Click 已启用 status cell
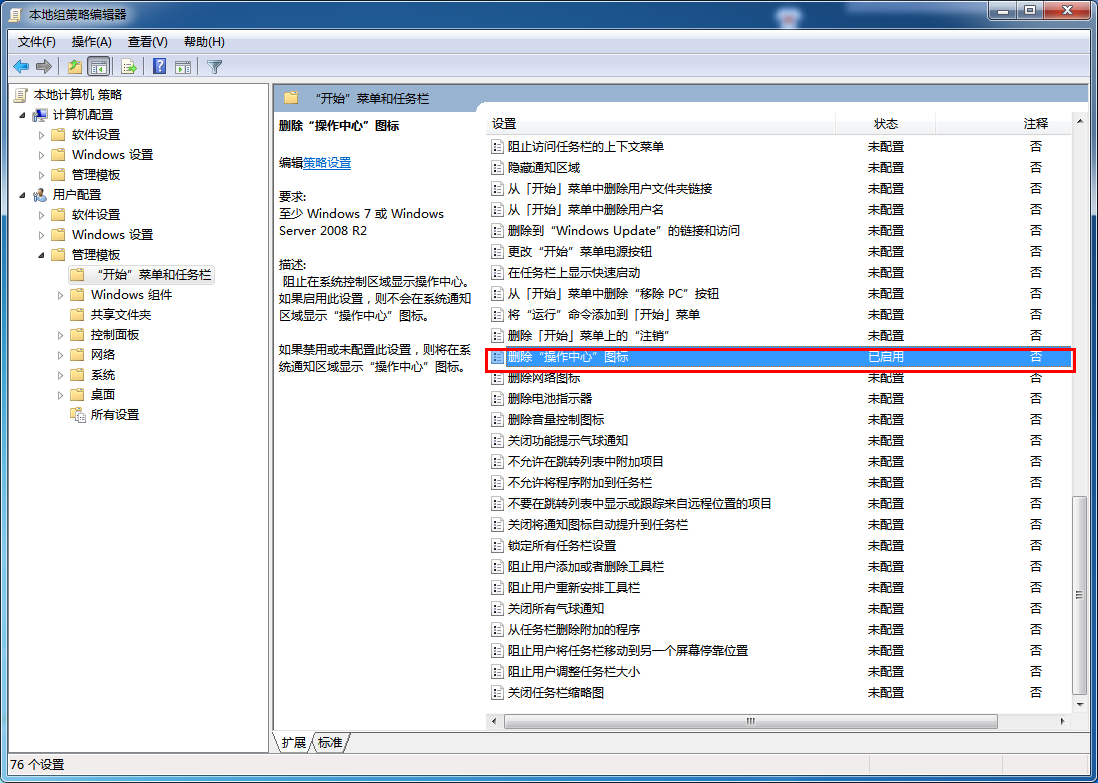 pos(886,357)
